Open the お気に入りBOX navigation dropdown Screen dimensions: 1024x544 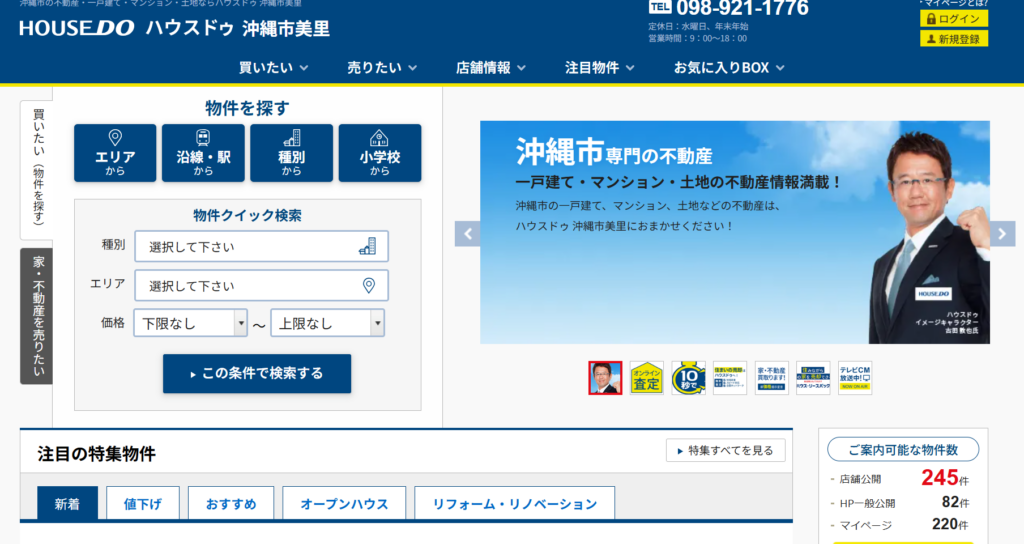coord(729,67)
